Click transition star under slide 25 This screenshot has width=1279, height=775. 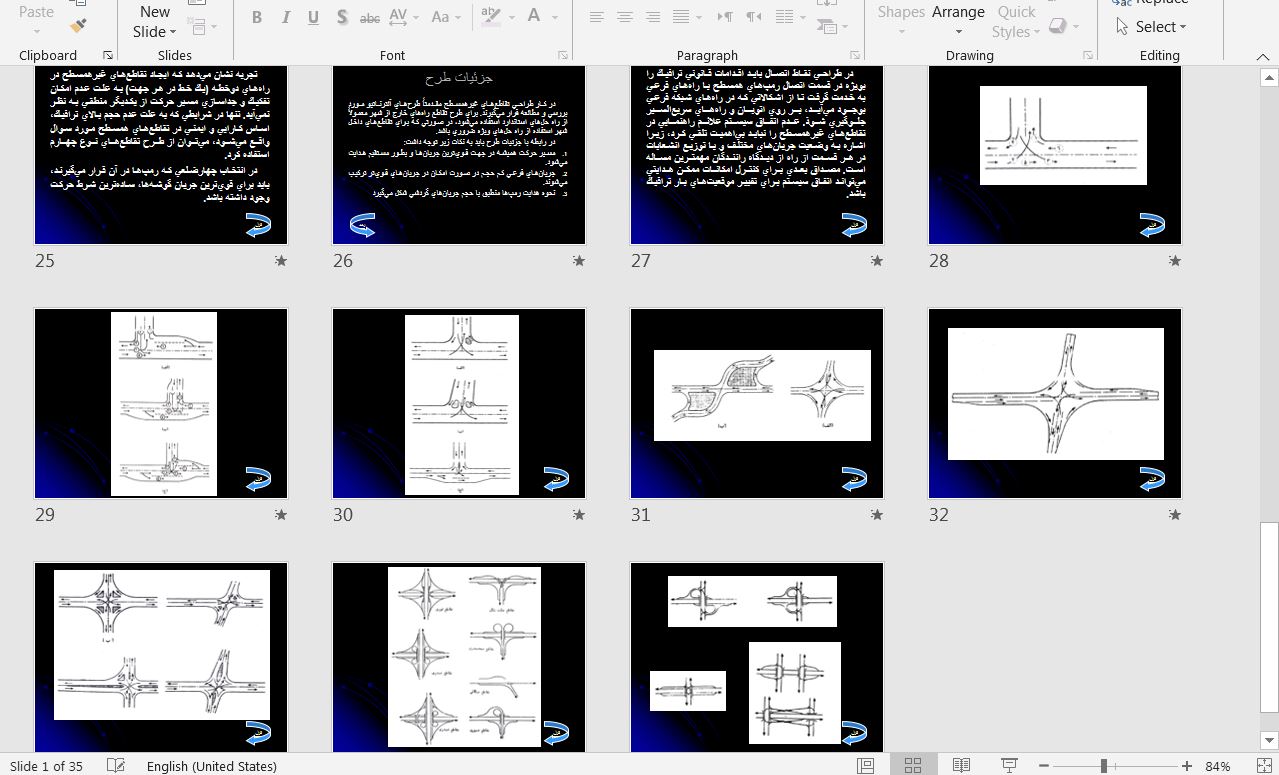pyautogui.click(x=281, y=261)
